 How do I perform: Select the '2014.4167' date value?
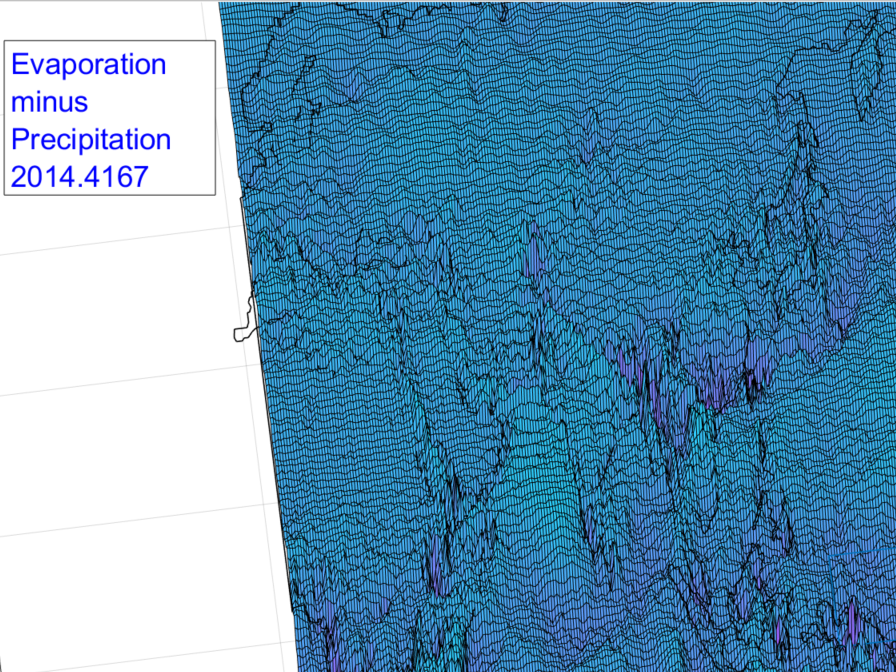[x=79, y=177]
